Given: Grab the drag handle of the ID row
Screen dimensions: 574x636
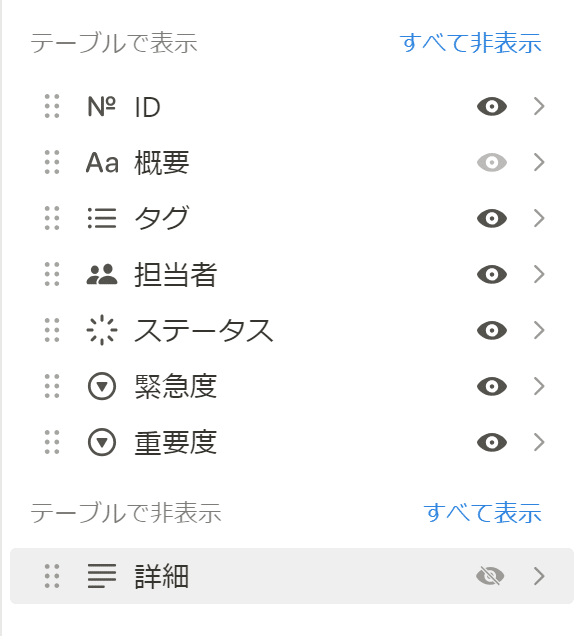Looking at the screenshot, I should click(x=52, y=107).
